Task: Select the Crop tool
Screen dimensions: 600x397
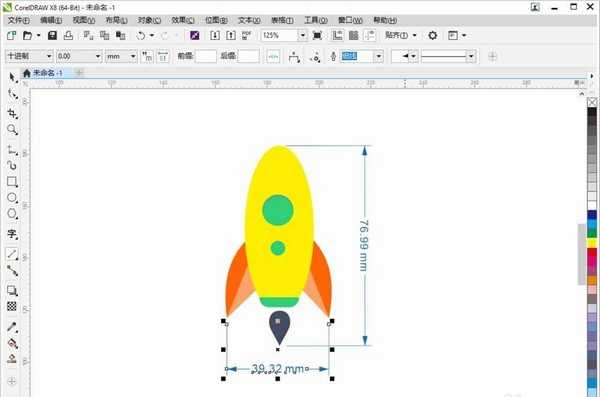Action: point(12,113)
